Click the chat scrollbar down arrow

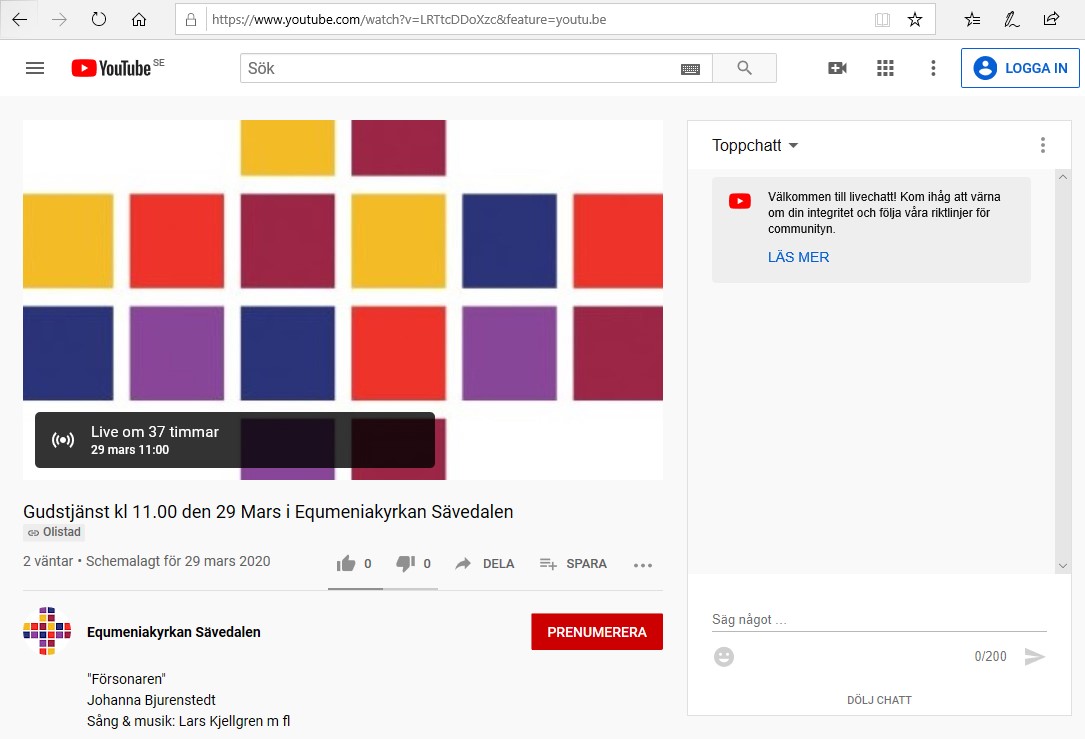pyautogui.click(x=1063, y=565)
